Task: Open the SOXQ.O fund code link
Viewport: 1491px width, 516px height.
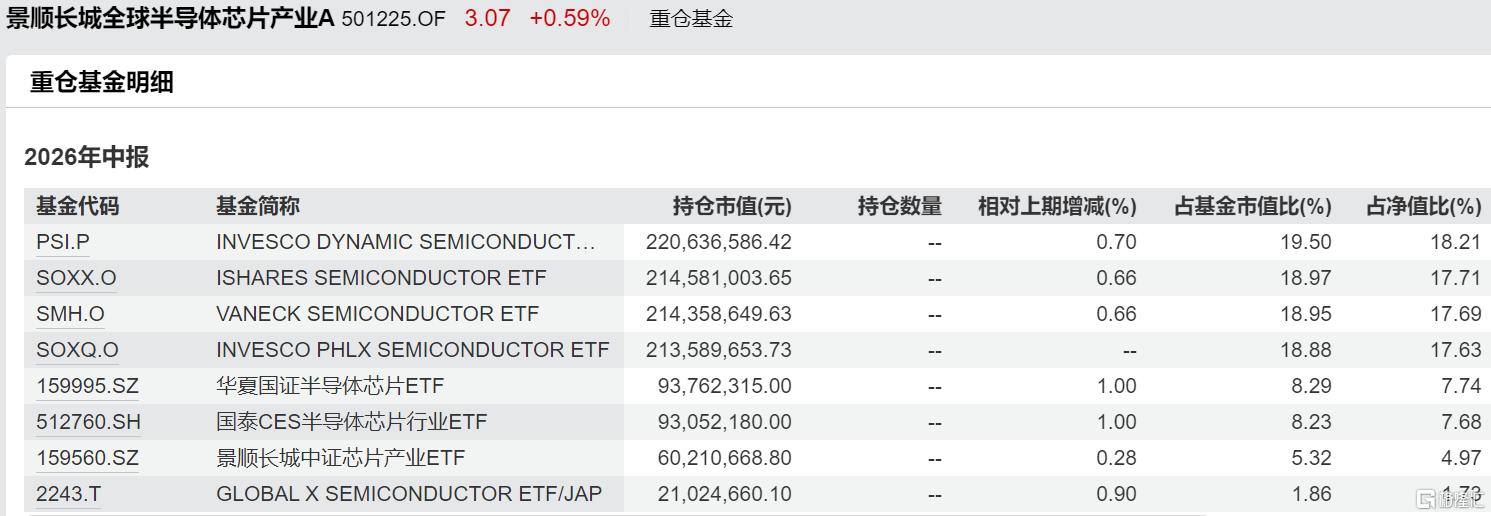Action: [x=77, y=350]
